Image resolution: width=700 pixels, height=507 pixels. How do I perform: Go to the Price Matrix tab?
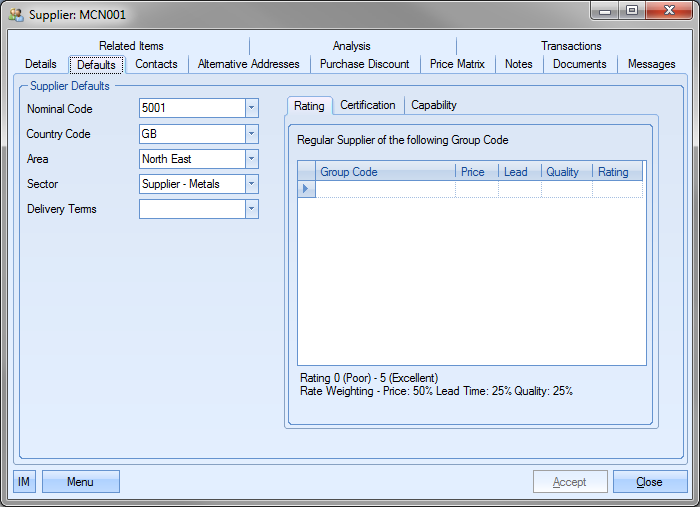coord(456,64)
